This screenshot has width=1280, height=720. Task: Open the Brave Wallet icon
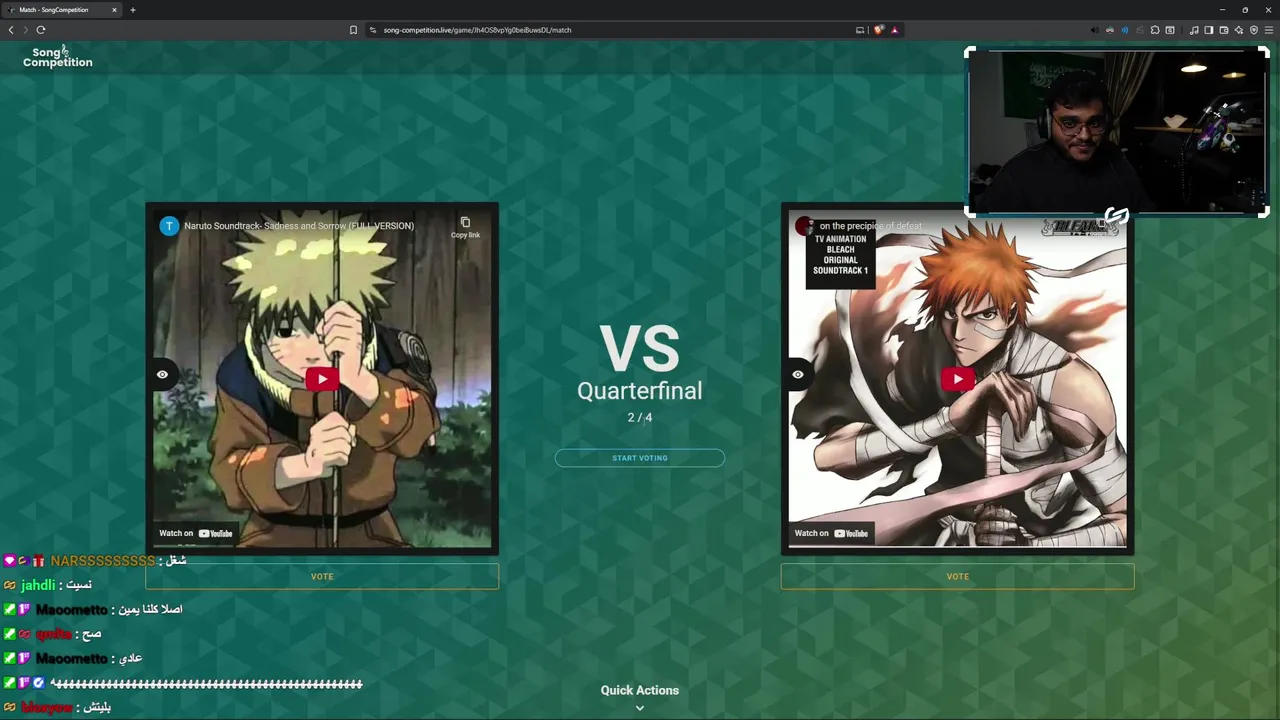pos(1224,30)
